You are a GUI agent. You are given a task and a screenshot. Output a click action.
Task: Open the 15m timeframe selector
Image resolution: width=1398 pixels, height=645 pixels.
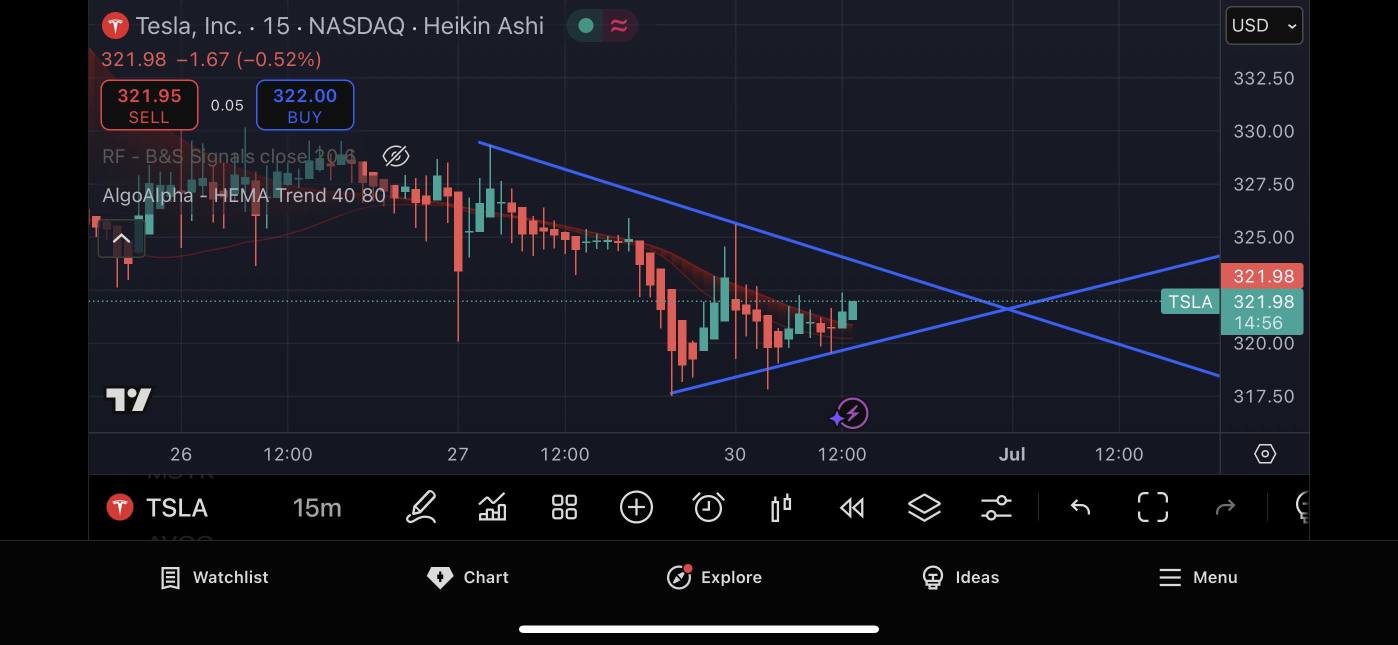pos(317,508)
